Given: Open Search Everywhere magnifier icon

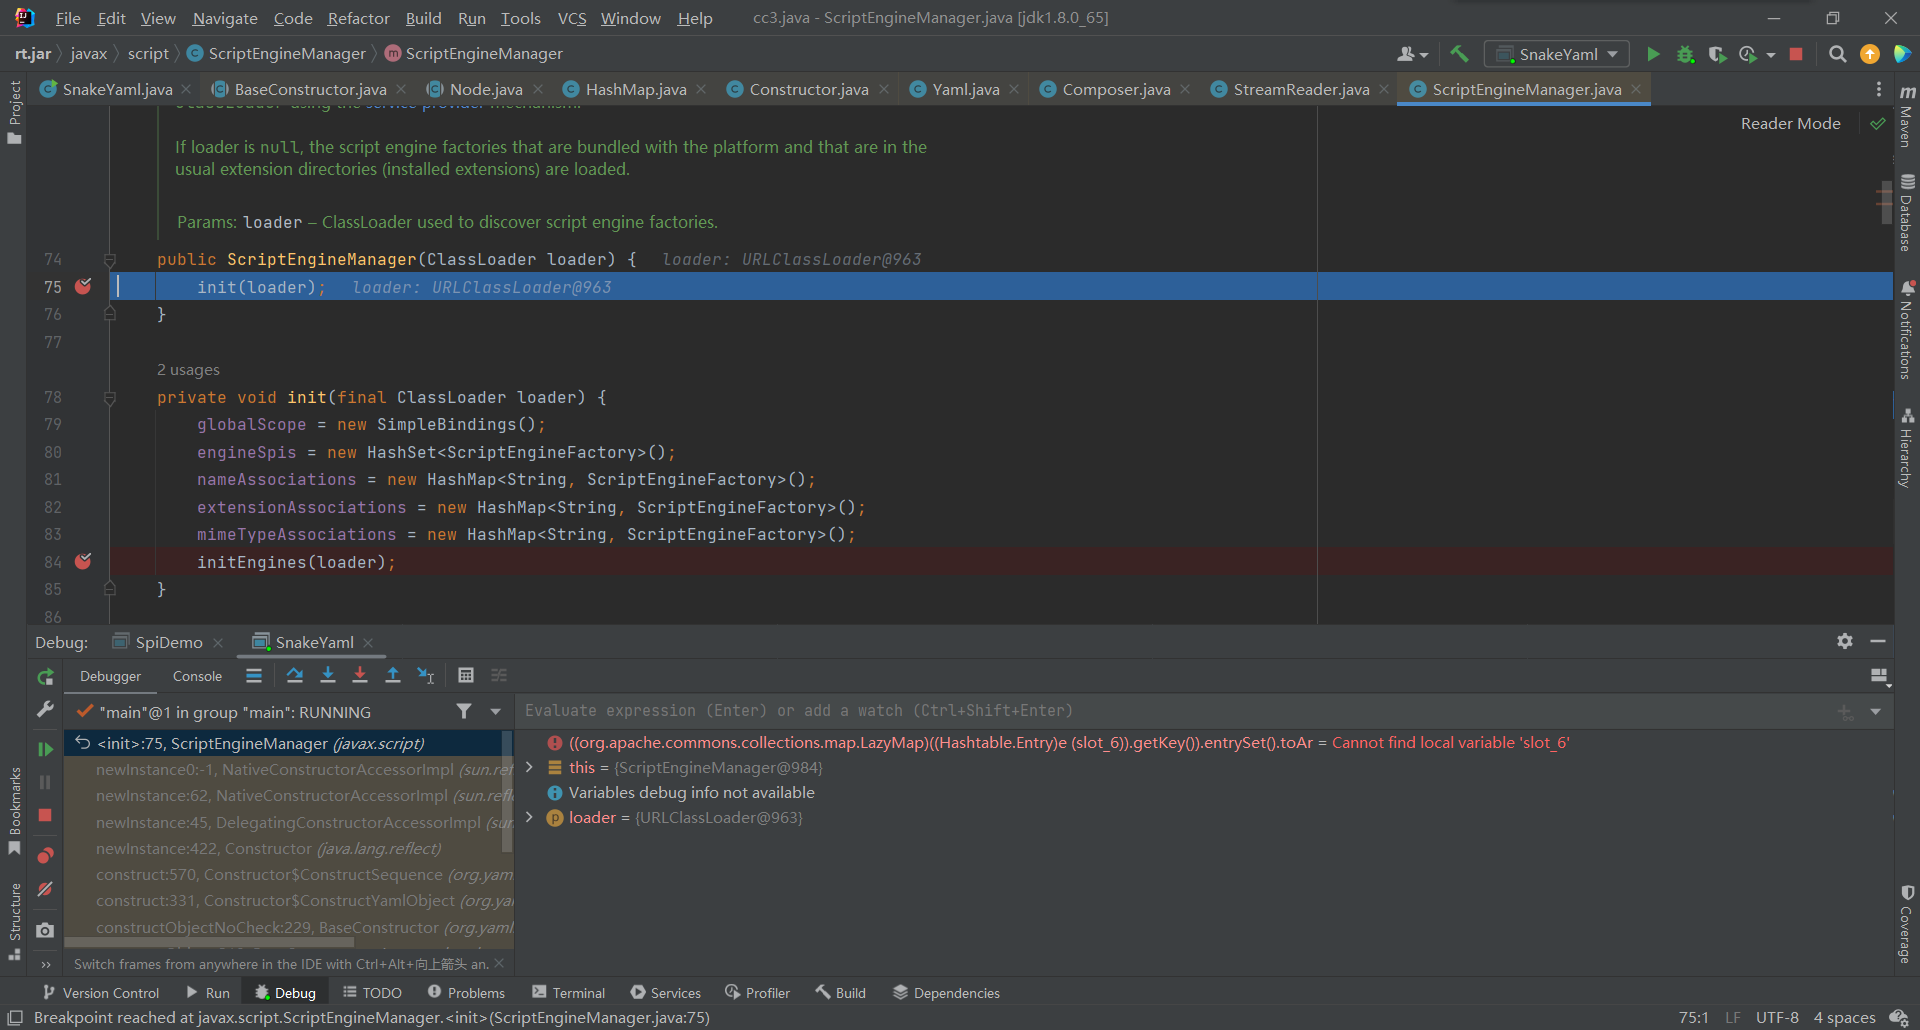Looking at the screenshot, I should coord(1837,54).
